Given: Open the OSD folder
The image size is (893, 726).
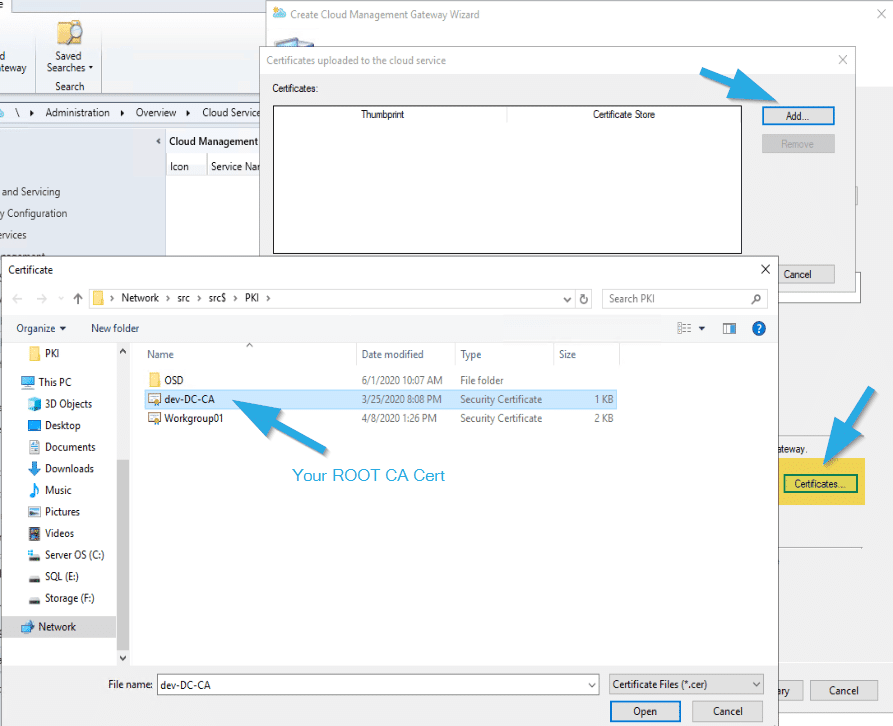Looking at the screenshot, I should pos(173,380).
